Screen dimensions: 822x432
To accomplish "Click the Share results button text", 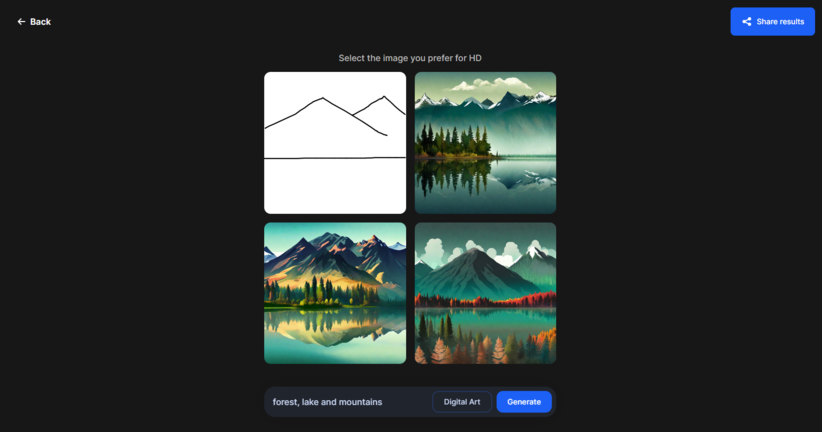I will [x=780, y=21].
